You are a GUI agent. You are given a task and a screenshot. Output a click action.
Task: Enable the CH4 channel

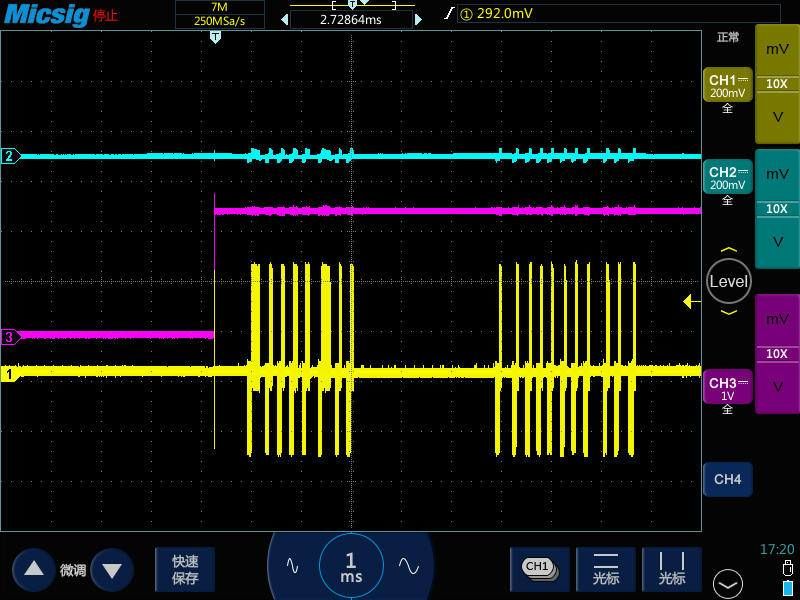point(727,480)
